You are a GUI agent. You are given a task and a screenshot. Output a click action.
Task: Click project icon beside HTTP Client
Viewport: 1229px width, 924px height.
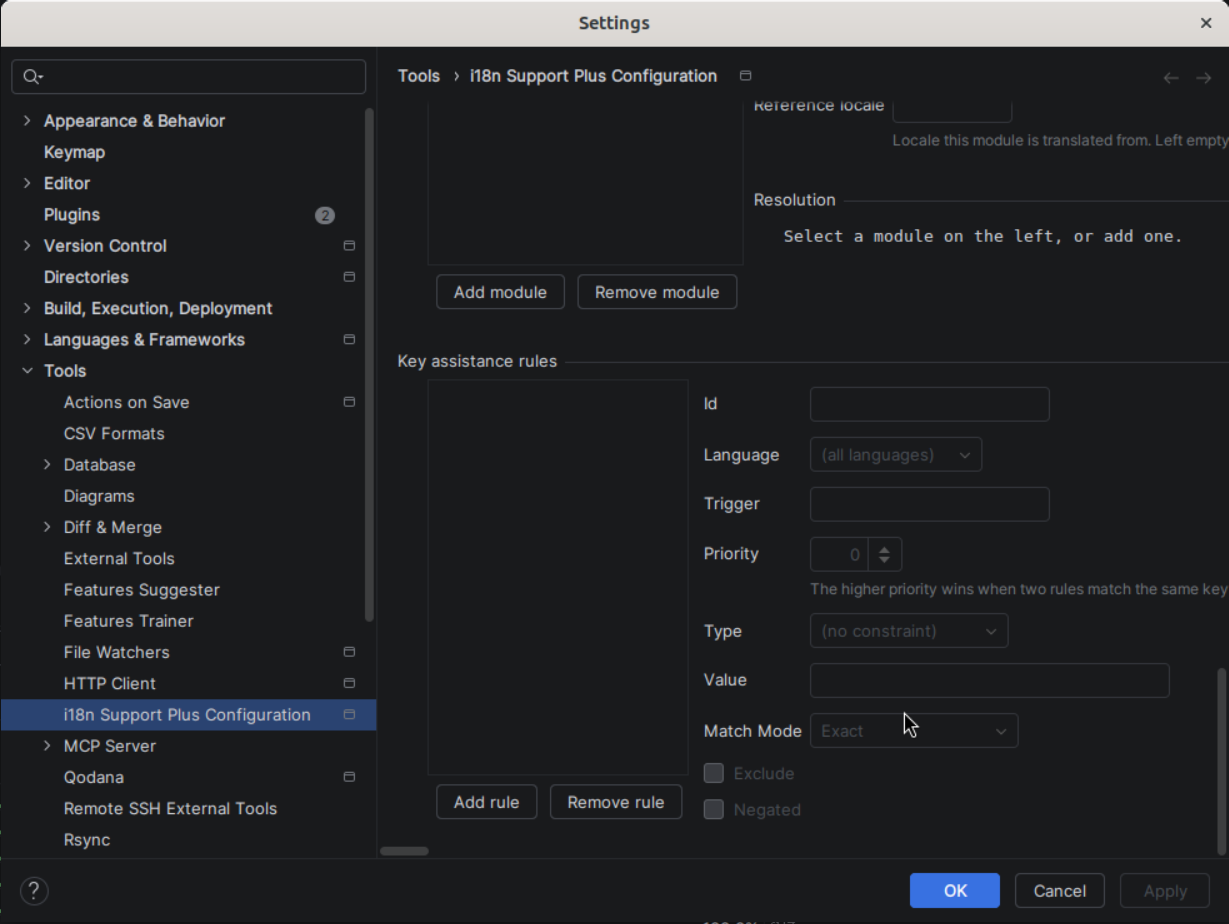[x=349, y=684]
